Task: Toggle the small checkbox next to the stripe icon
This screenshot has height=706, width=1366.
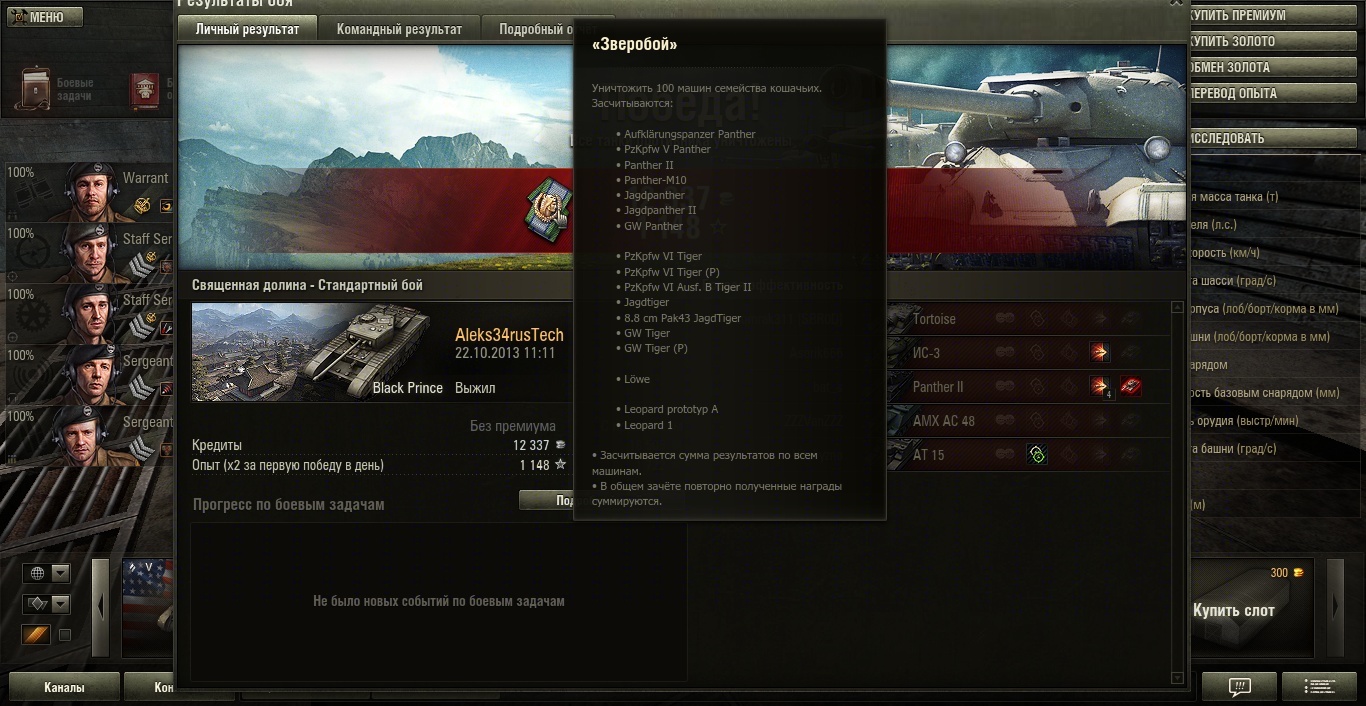Action: (x=65, y=635)
